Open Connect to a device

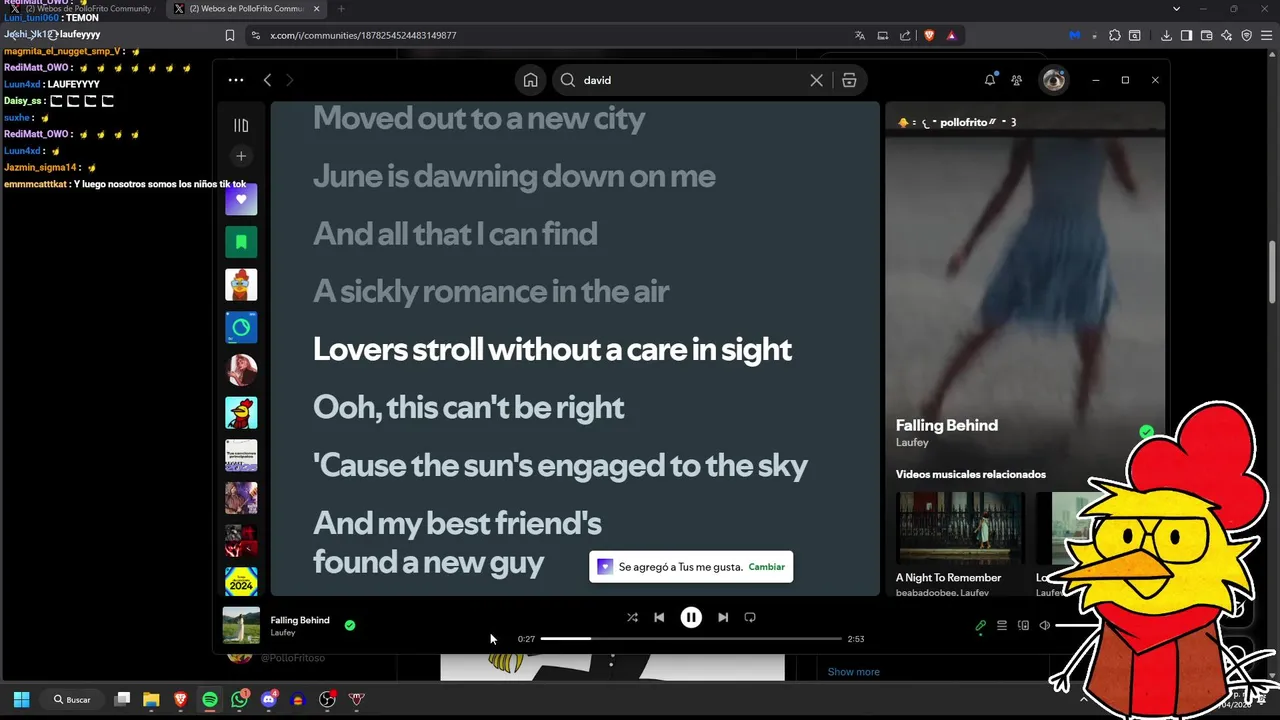(x=1023, y=626)
